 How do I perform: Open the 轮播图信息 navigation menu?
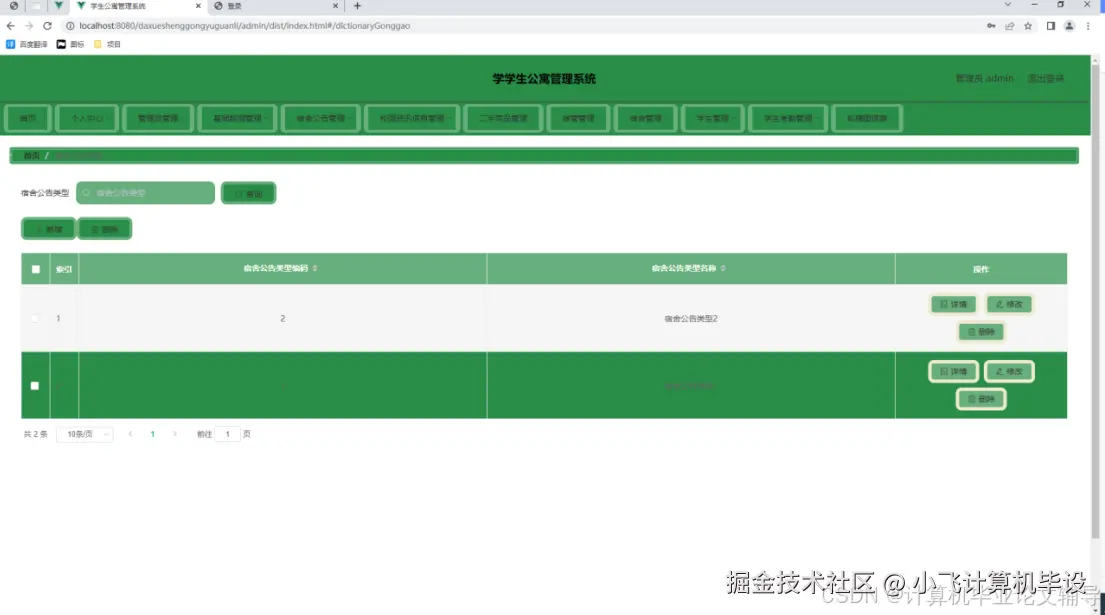click(x=867, y=118)
